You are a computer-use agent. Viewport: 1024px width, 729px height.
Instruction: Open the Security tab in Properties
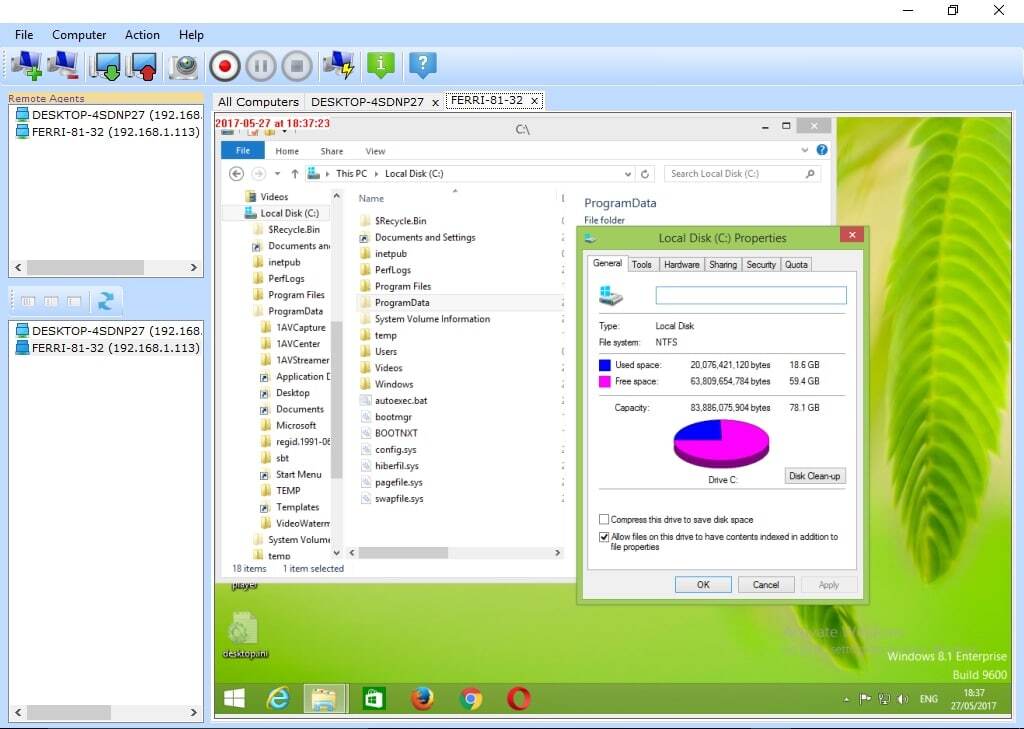760,264
